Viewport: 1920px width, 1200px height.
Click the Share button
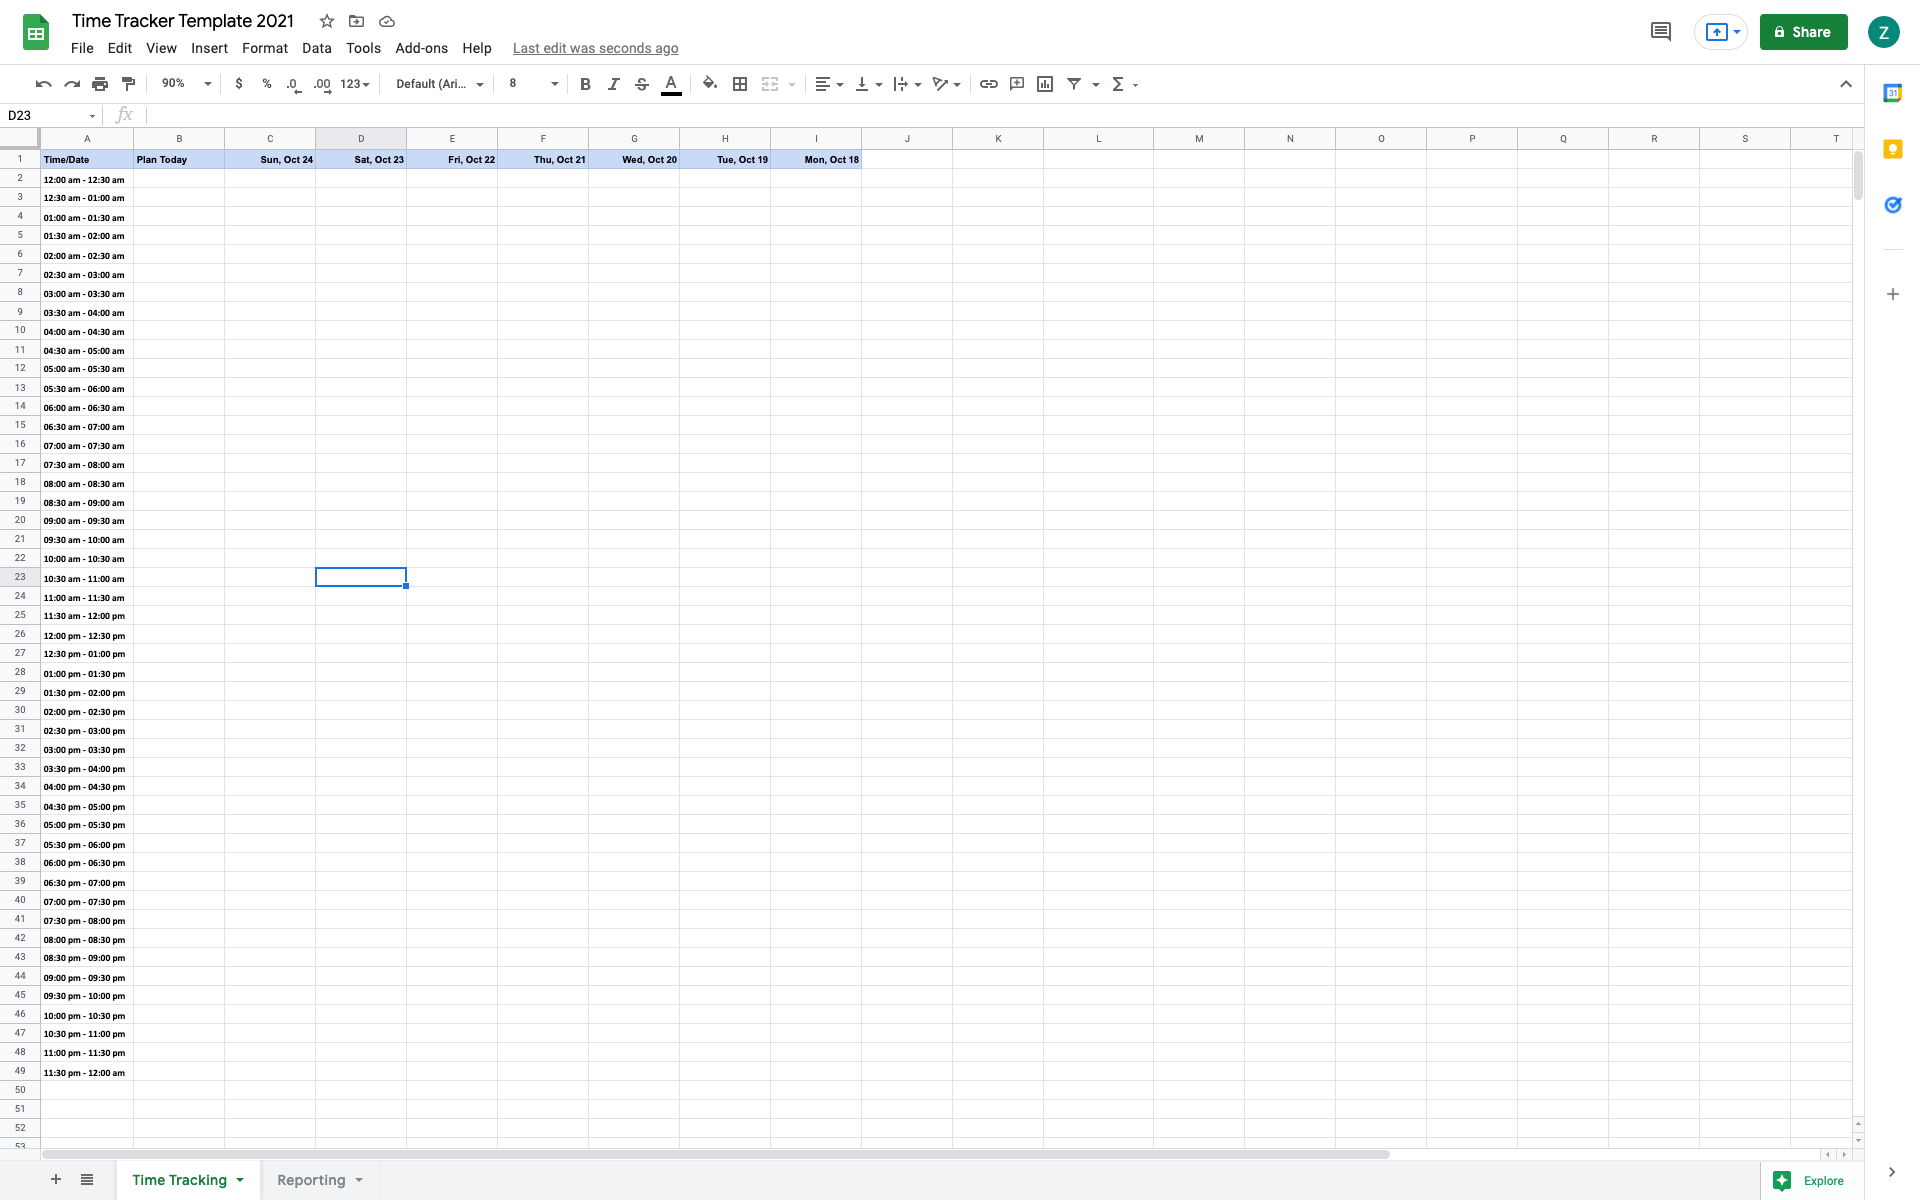(x=1803, y=32)
